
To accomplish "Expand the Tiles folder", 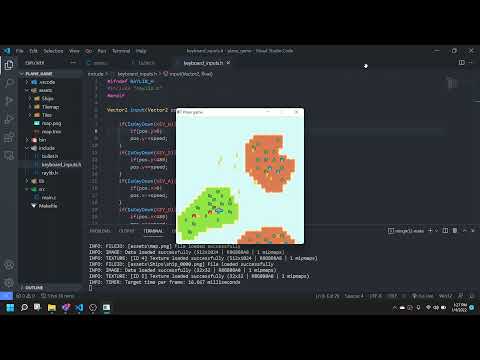I will 50,115.
